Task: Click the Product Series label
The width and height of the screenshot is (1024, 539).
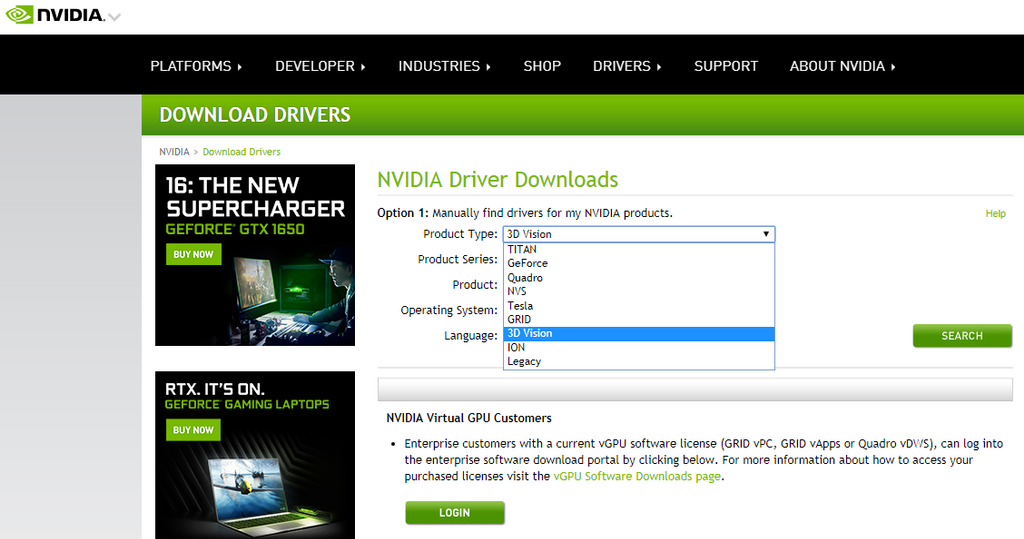Action: click(457, 259)
